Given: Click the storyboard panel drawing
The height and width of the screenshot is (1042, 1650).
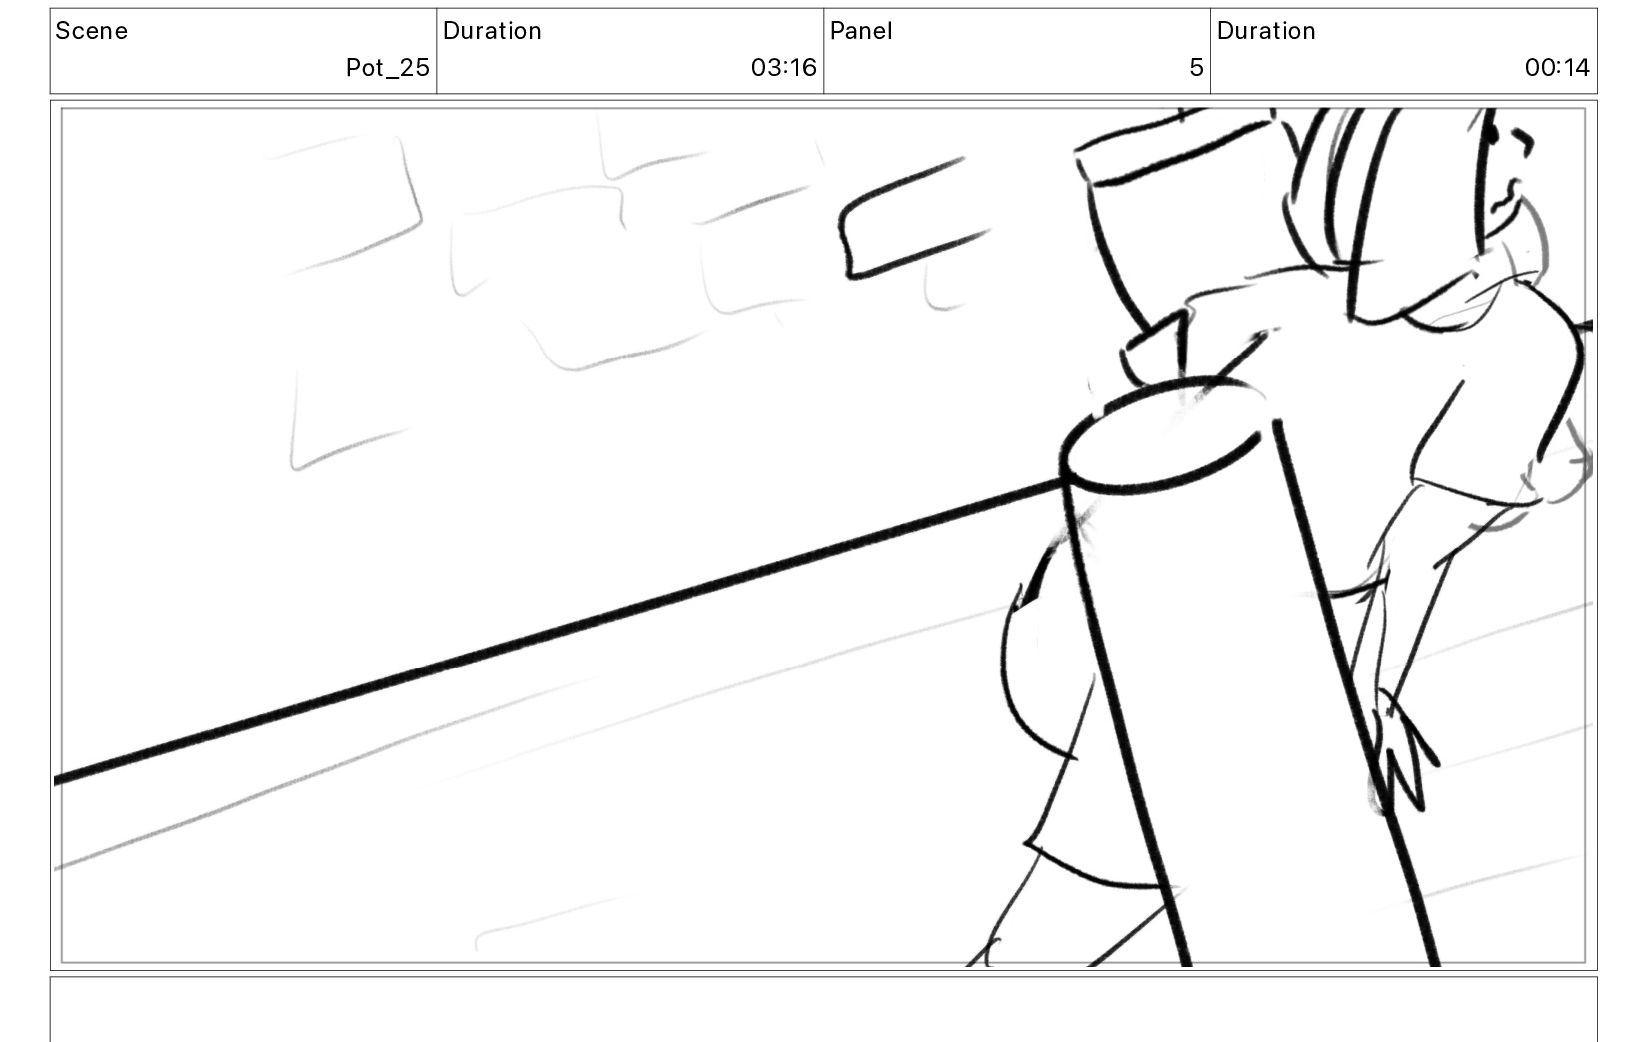Looking at the screenshot, I should [823, 536].
